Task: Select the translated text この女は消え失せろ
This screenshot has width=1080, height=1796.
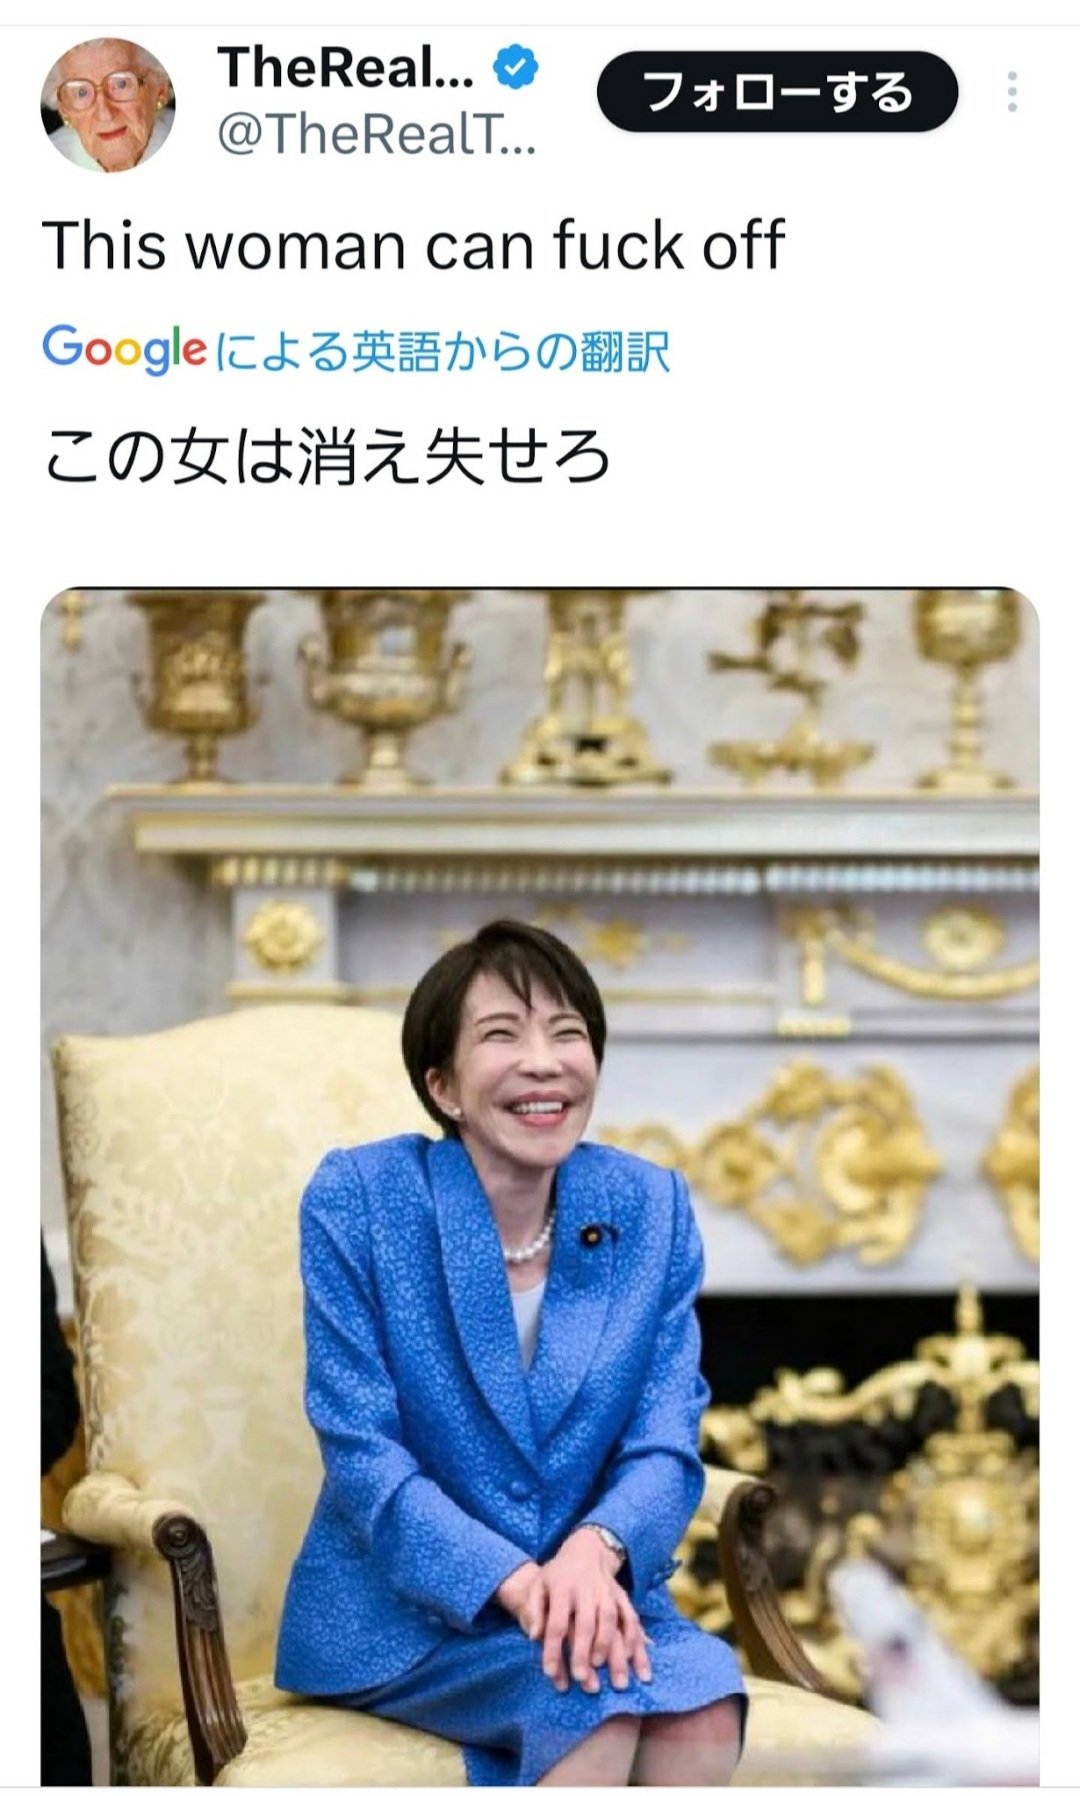Action: [x=327, y=456]
